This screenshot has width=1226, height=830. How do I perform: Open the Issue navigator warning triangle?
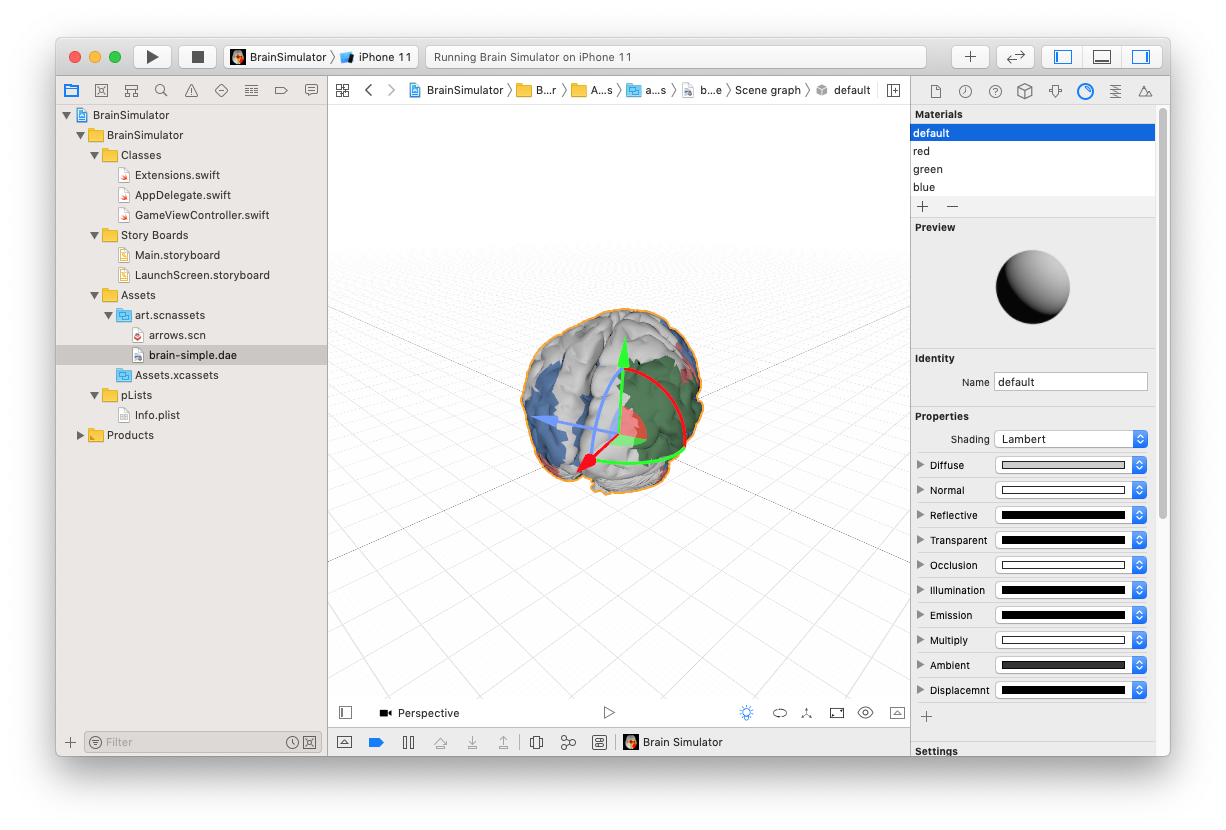(191, 90)
